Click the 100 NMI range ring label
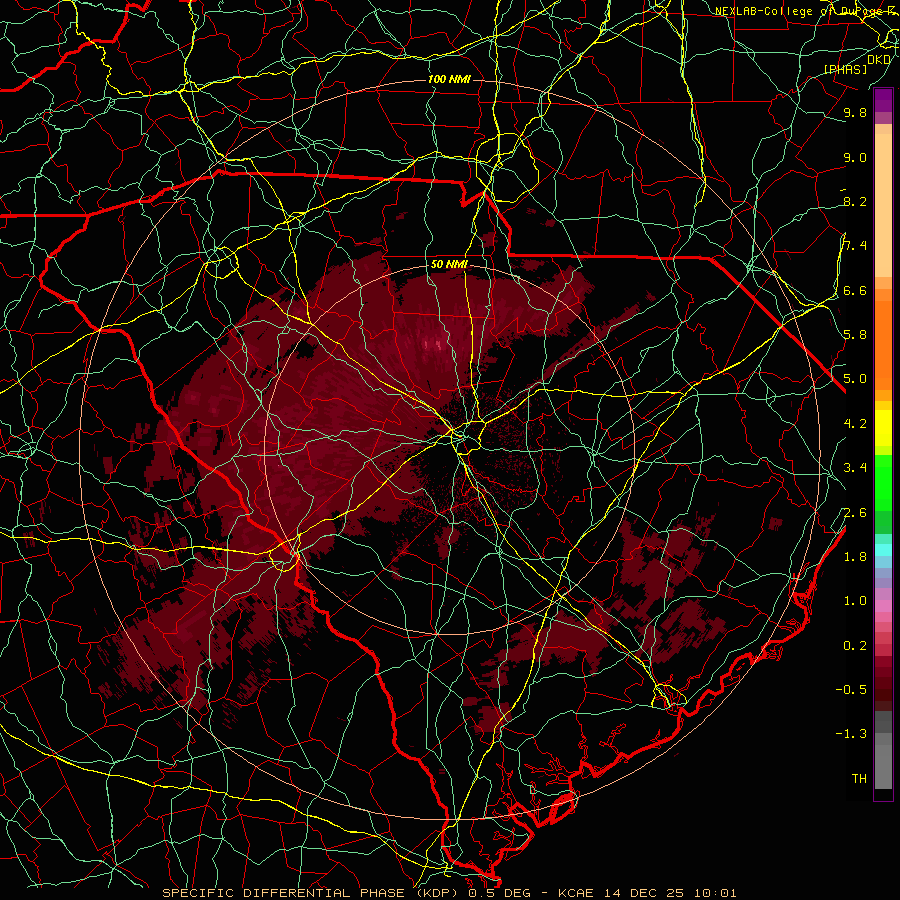 [449, 79]
